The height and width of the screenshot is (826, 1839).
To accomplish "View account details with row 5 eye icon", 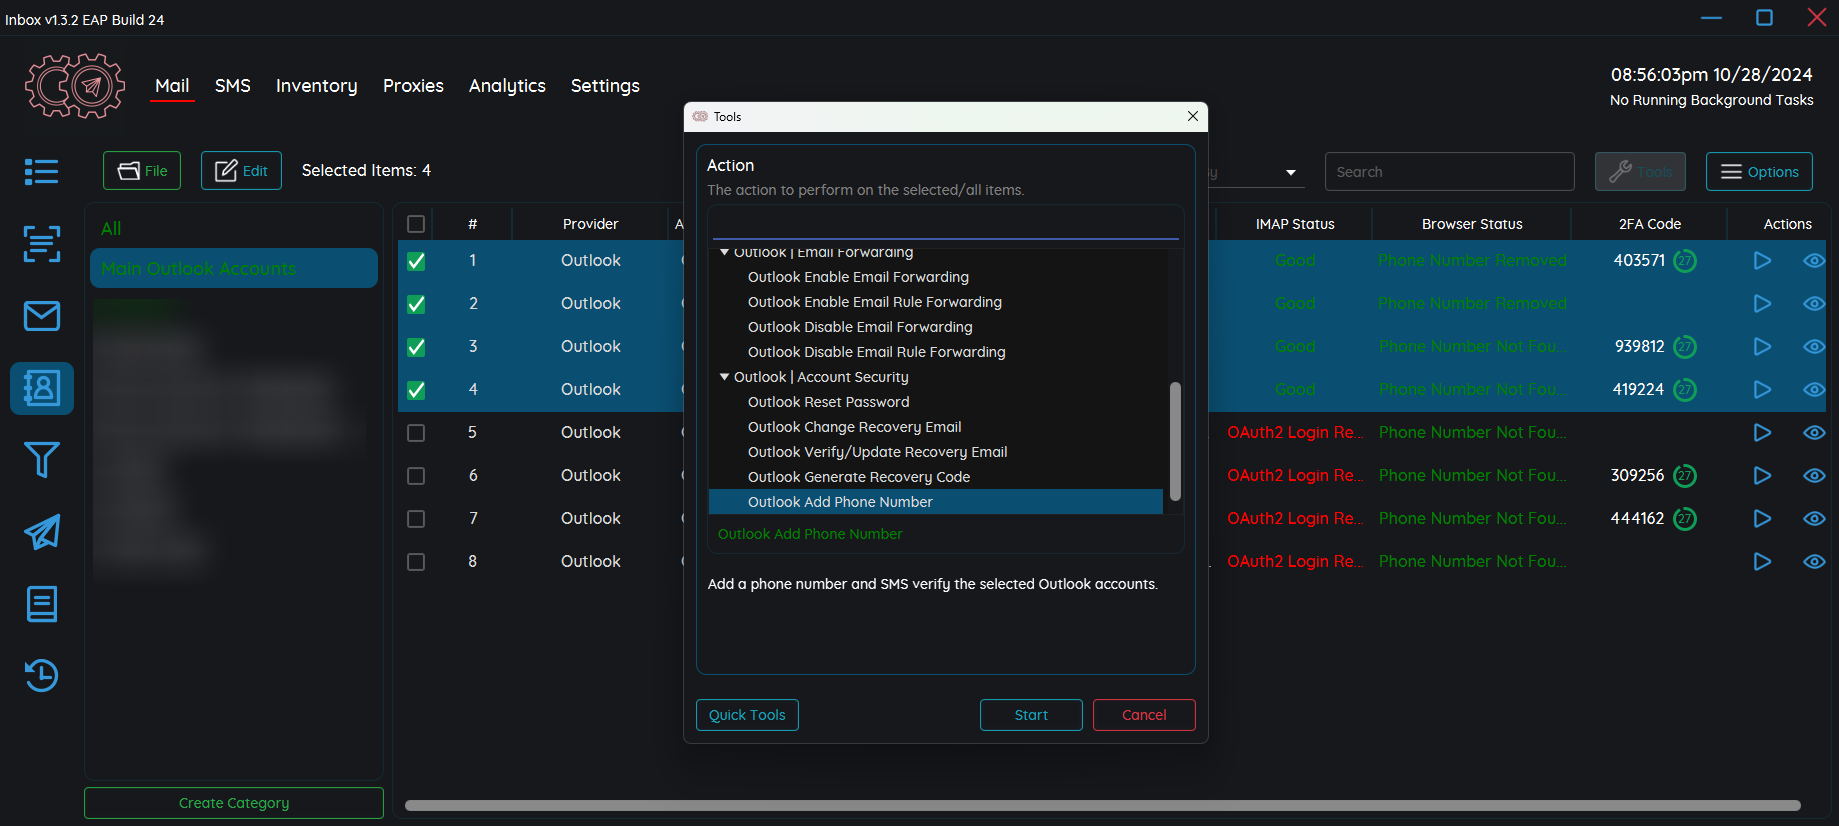I will [1814, 433].
